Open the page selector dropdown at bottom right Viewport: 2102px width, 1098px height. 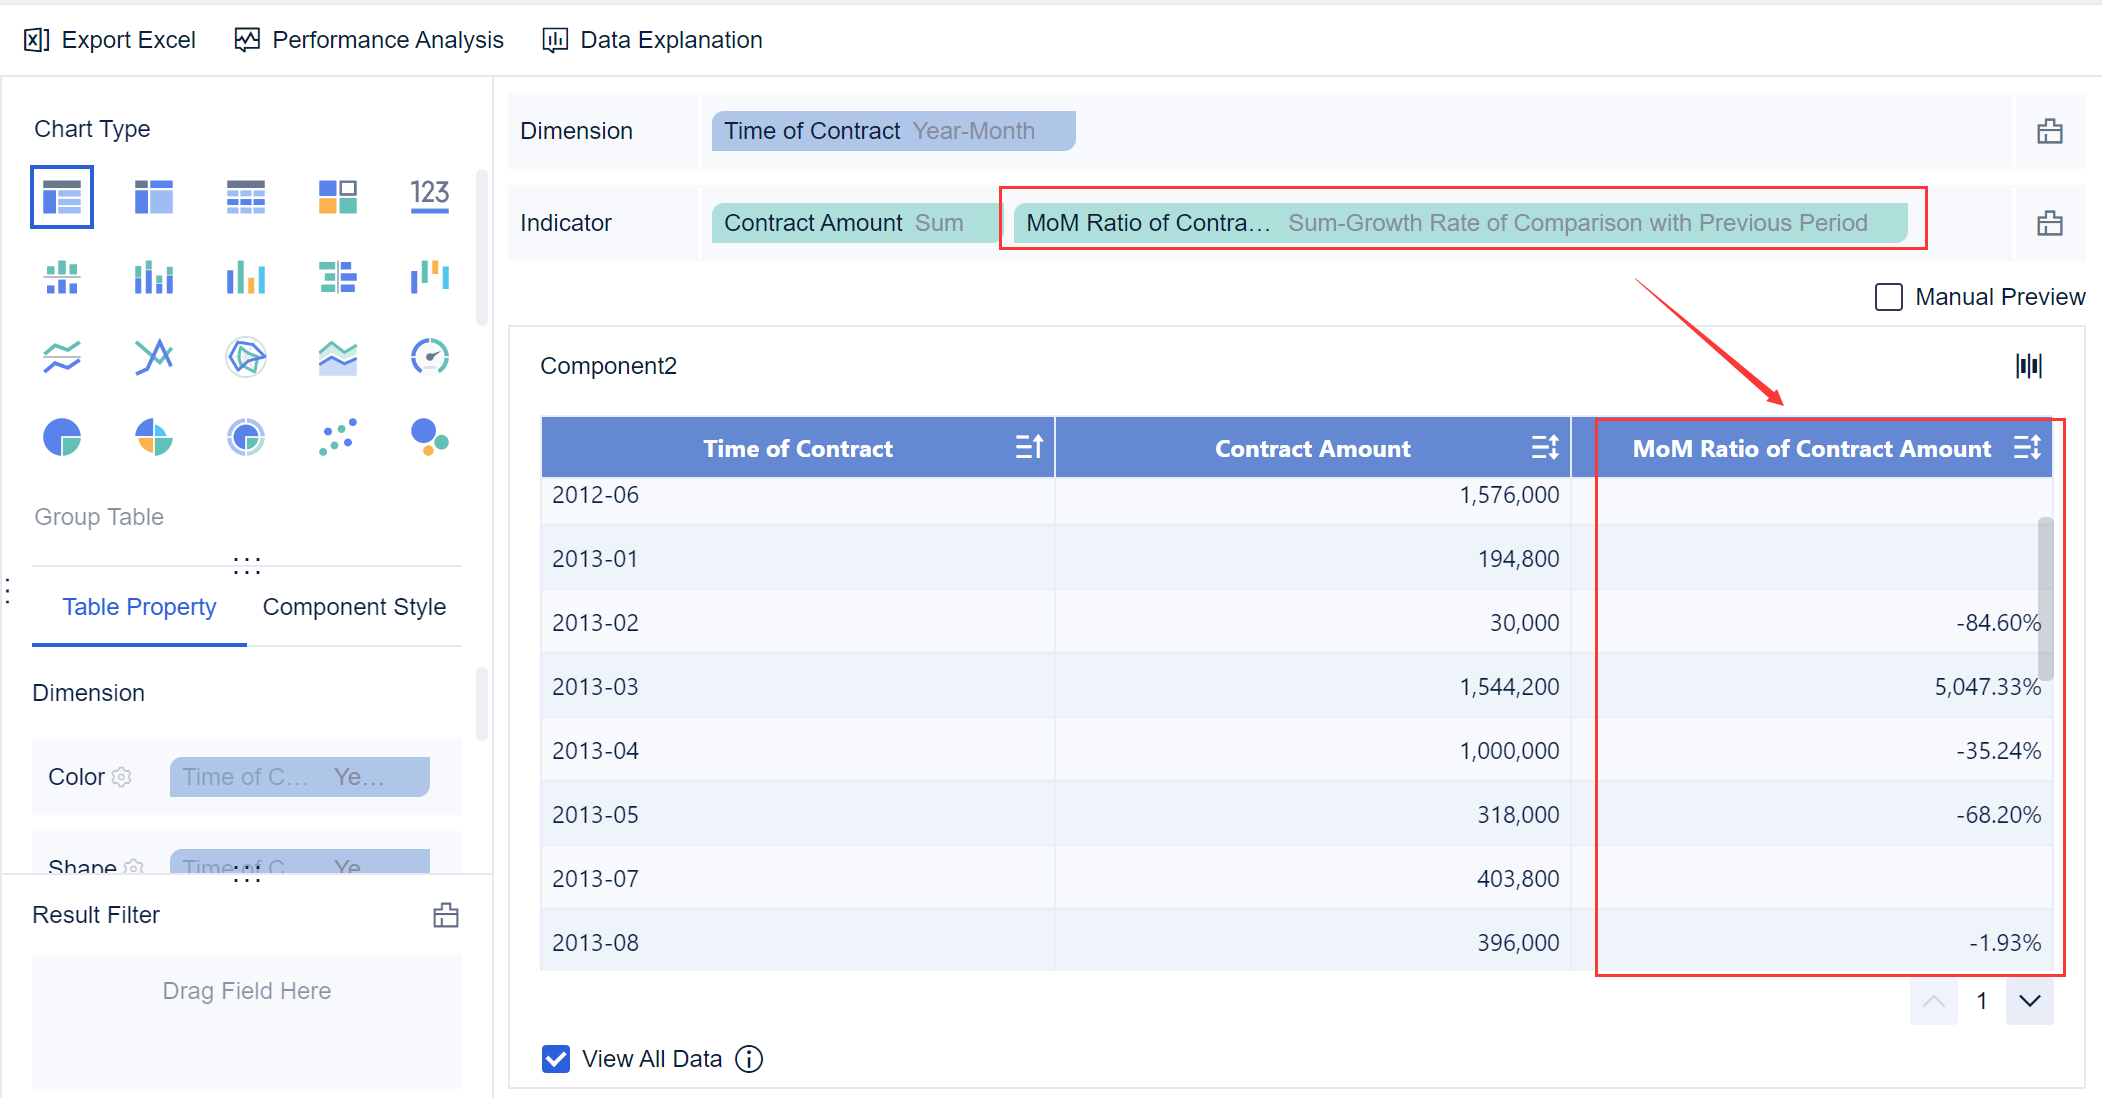click(2029, 1001)
